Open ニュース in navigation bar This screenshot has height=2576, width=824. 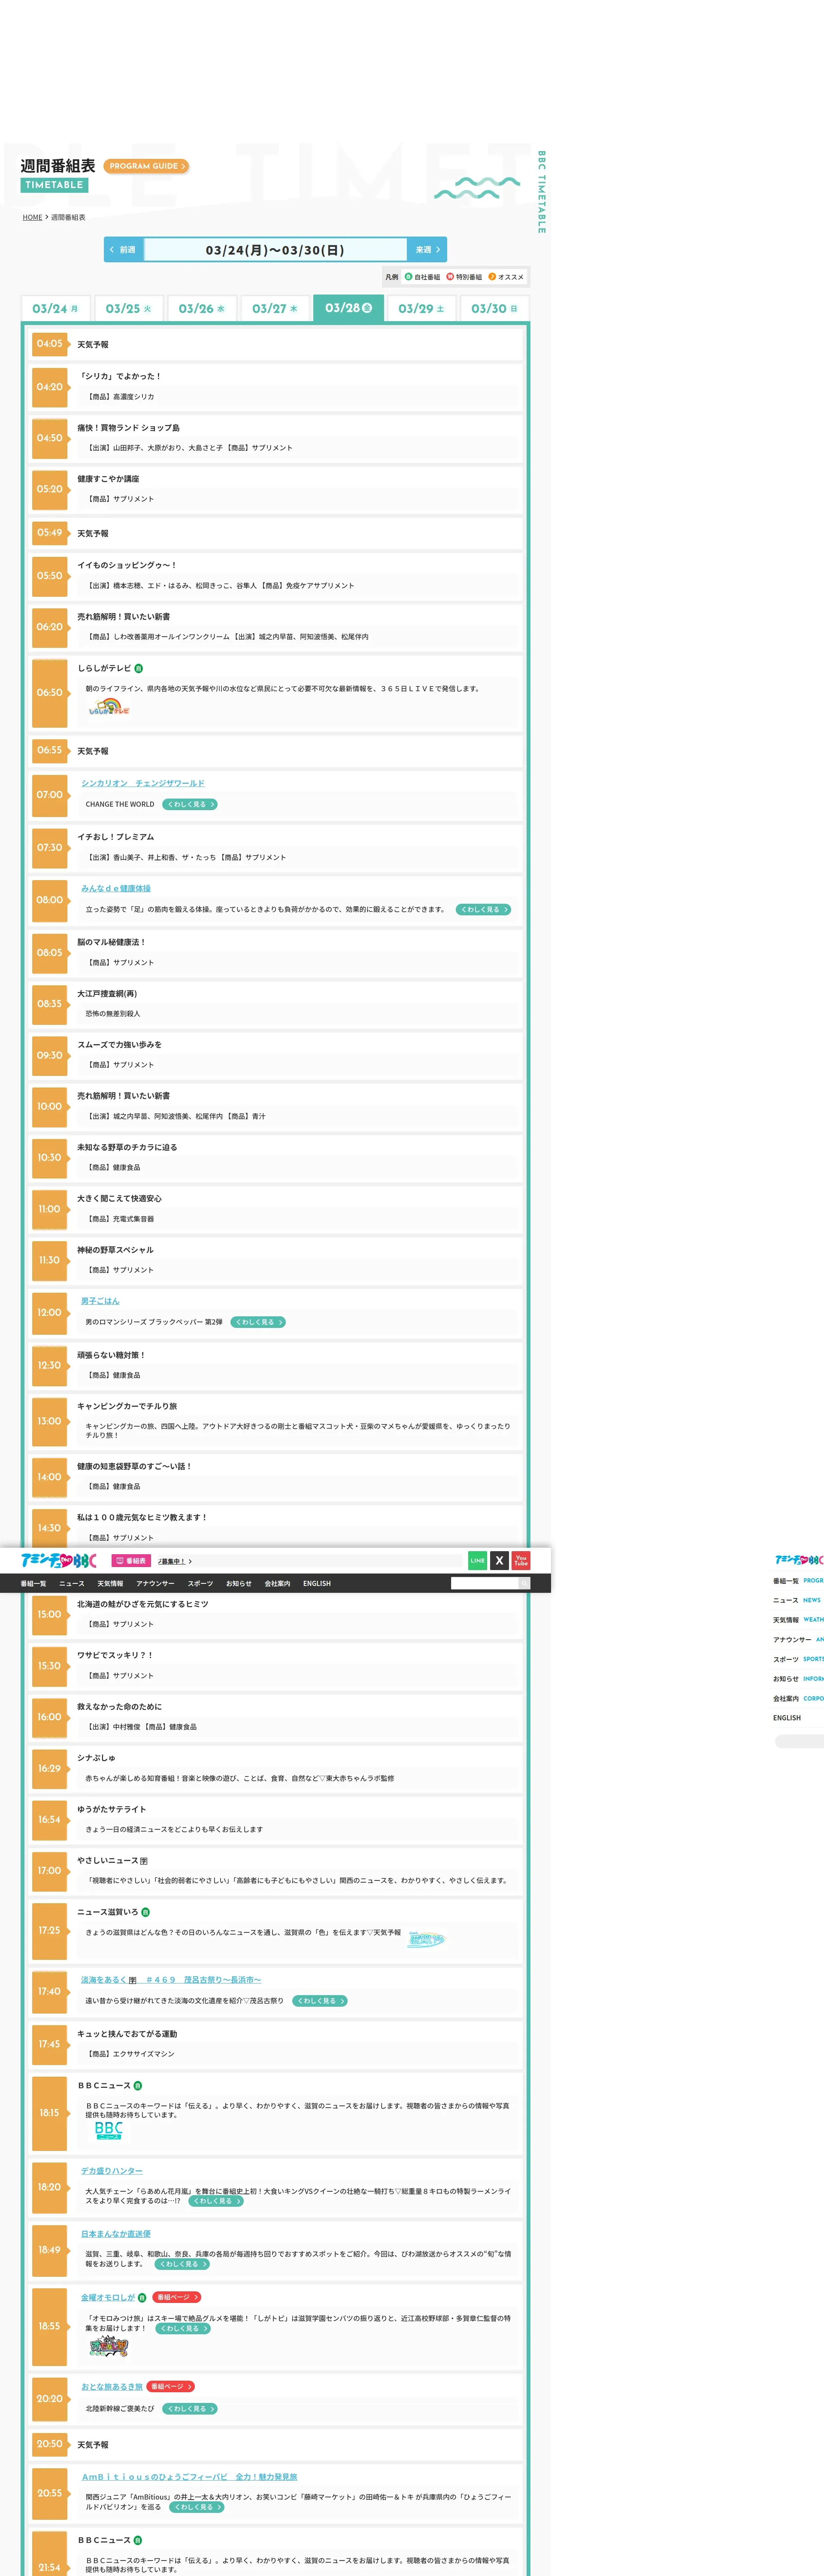72,1583
